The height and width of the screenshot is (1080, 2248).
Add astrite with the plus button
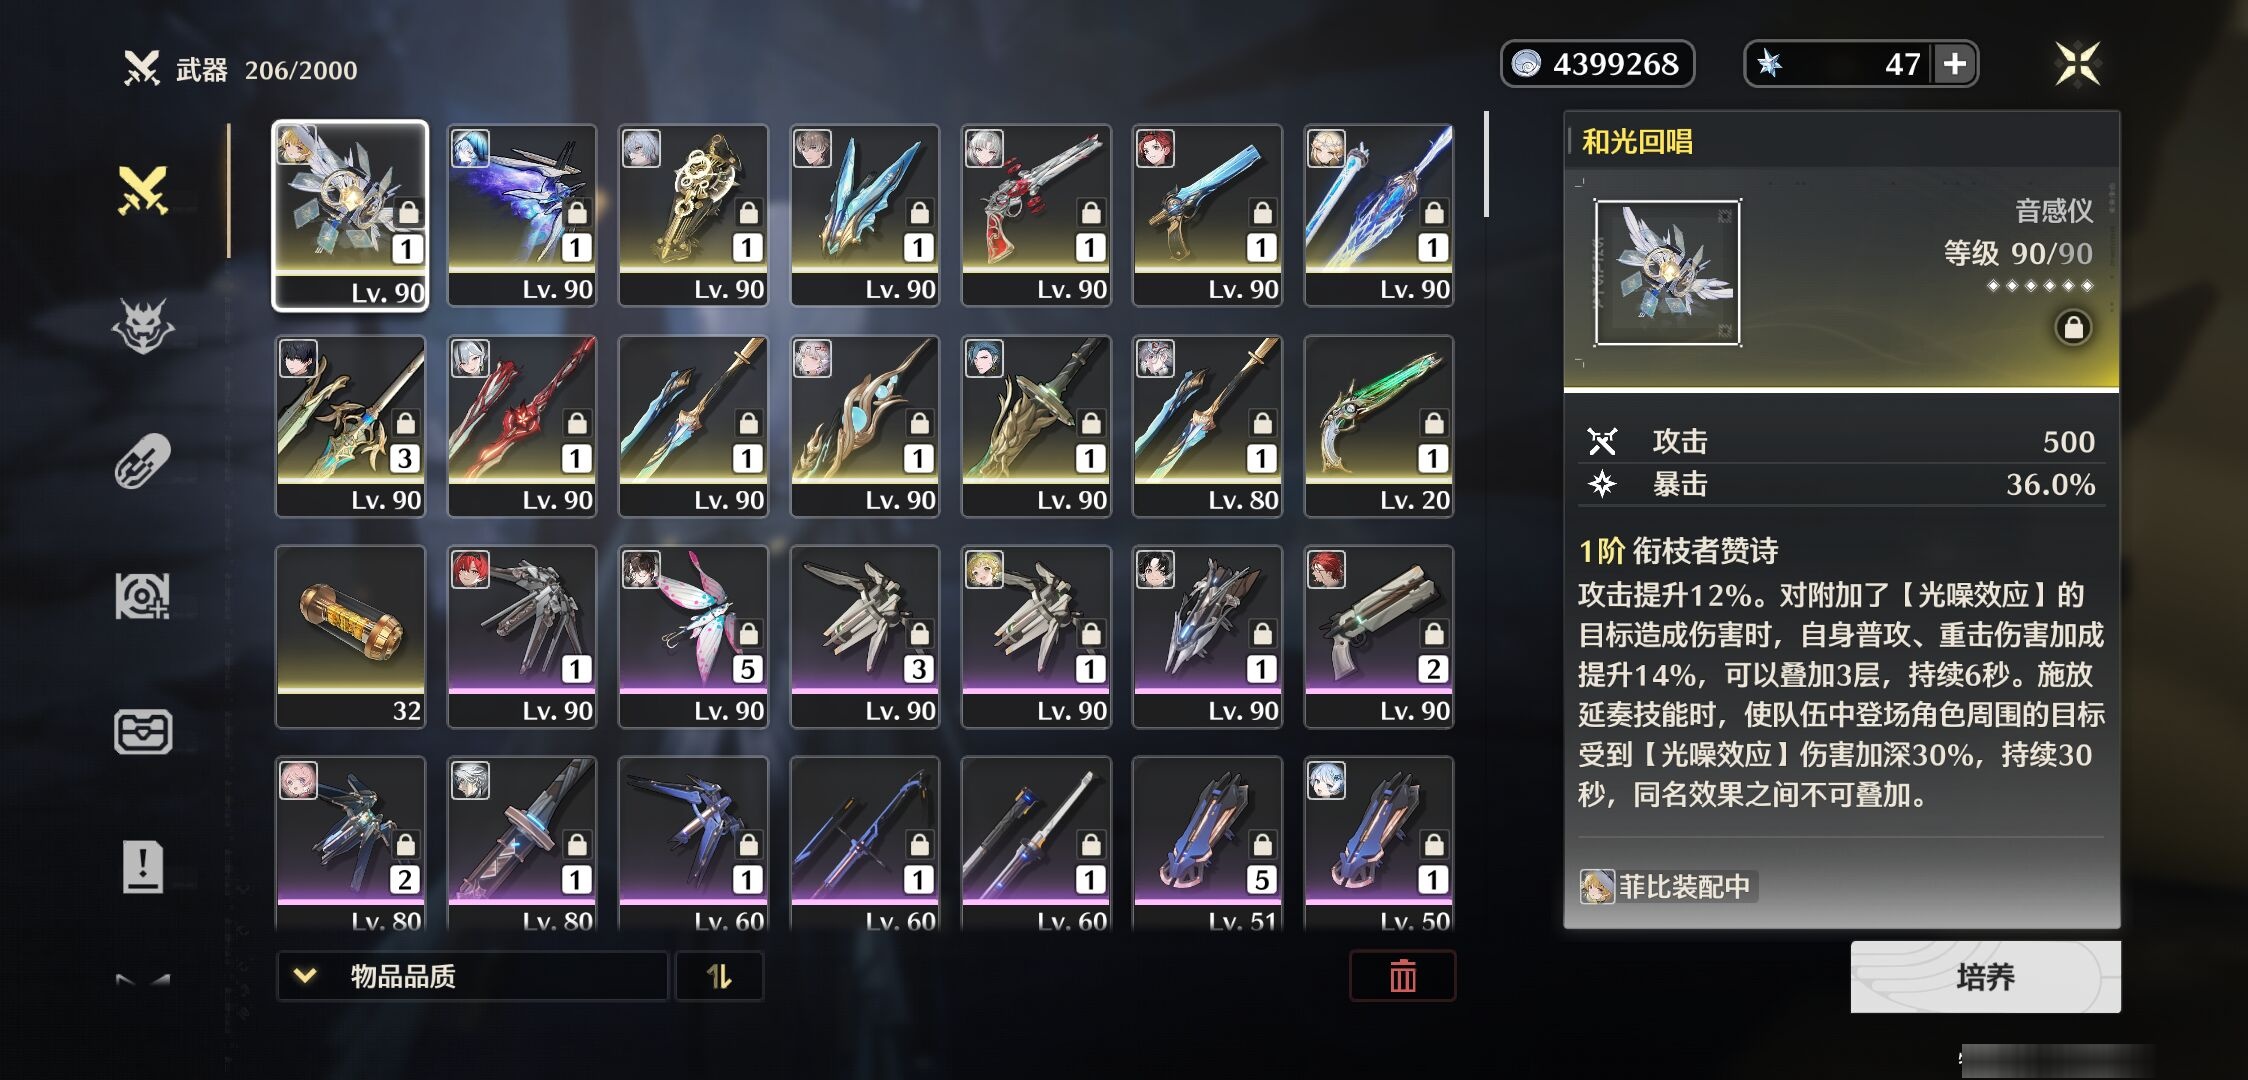1955,64
